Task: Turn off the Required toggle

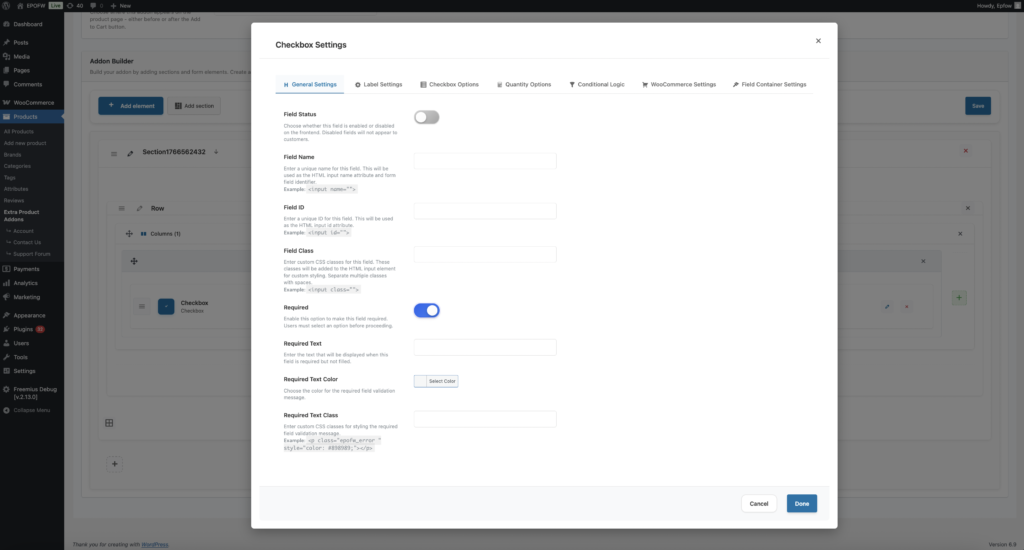Action: [426, 310]
